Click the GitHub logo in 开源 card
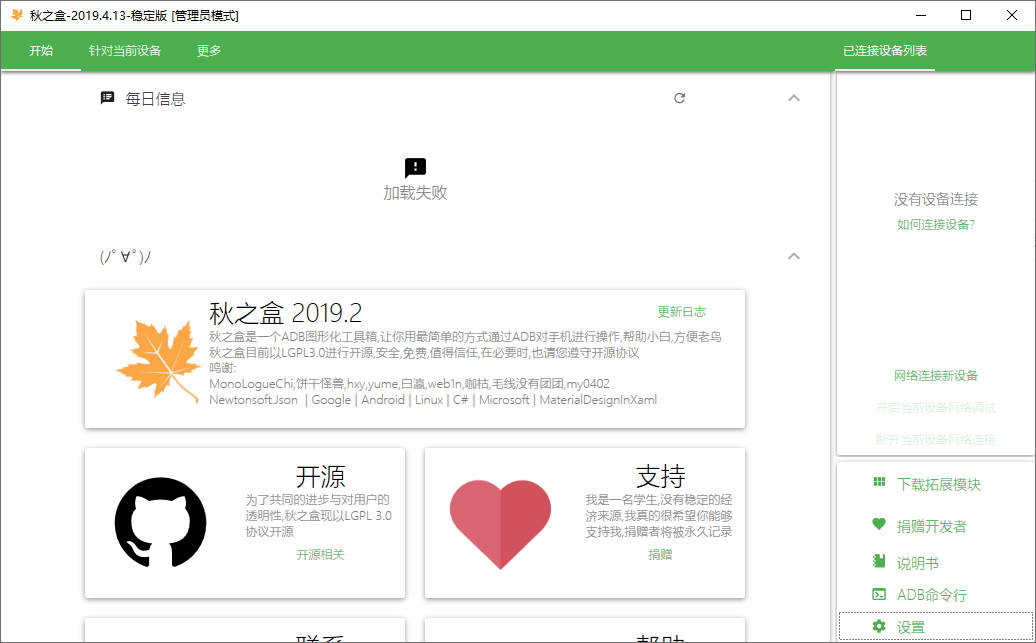The height and width of the screenshot is (643, 1036). point(160,522)
